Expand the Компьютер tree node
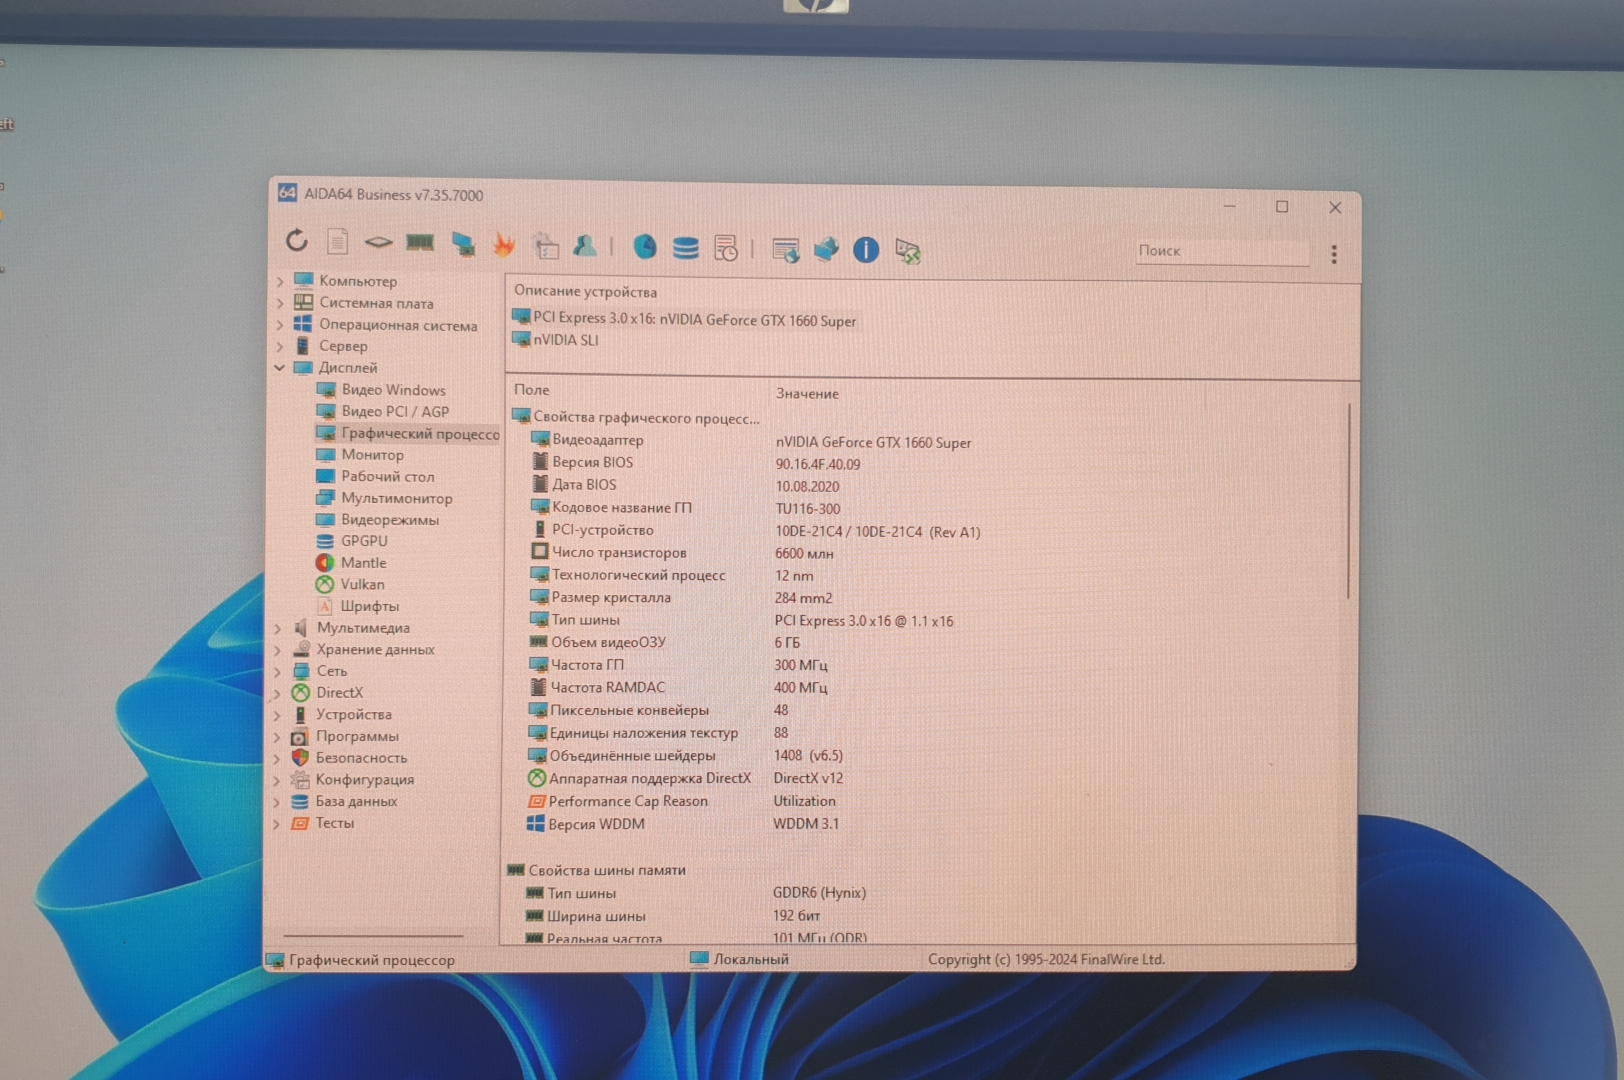The height and width of the screenshot is (1080, 1624). (280, 282)
